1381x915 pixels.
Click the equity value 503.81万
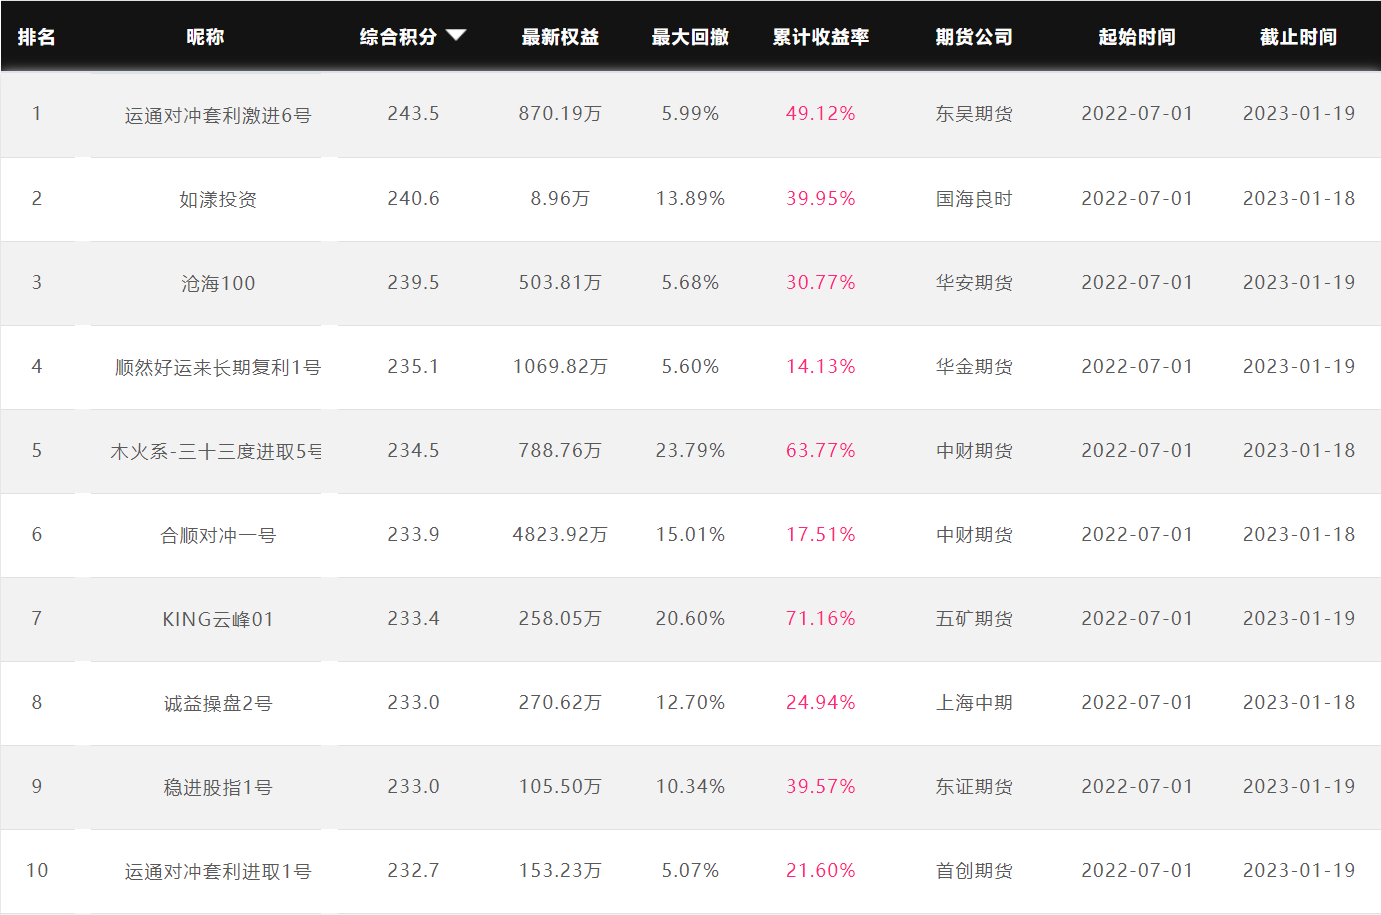click(x=560, y=282)
